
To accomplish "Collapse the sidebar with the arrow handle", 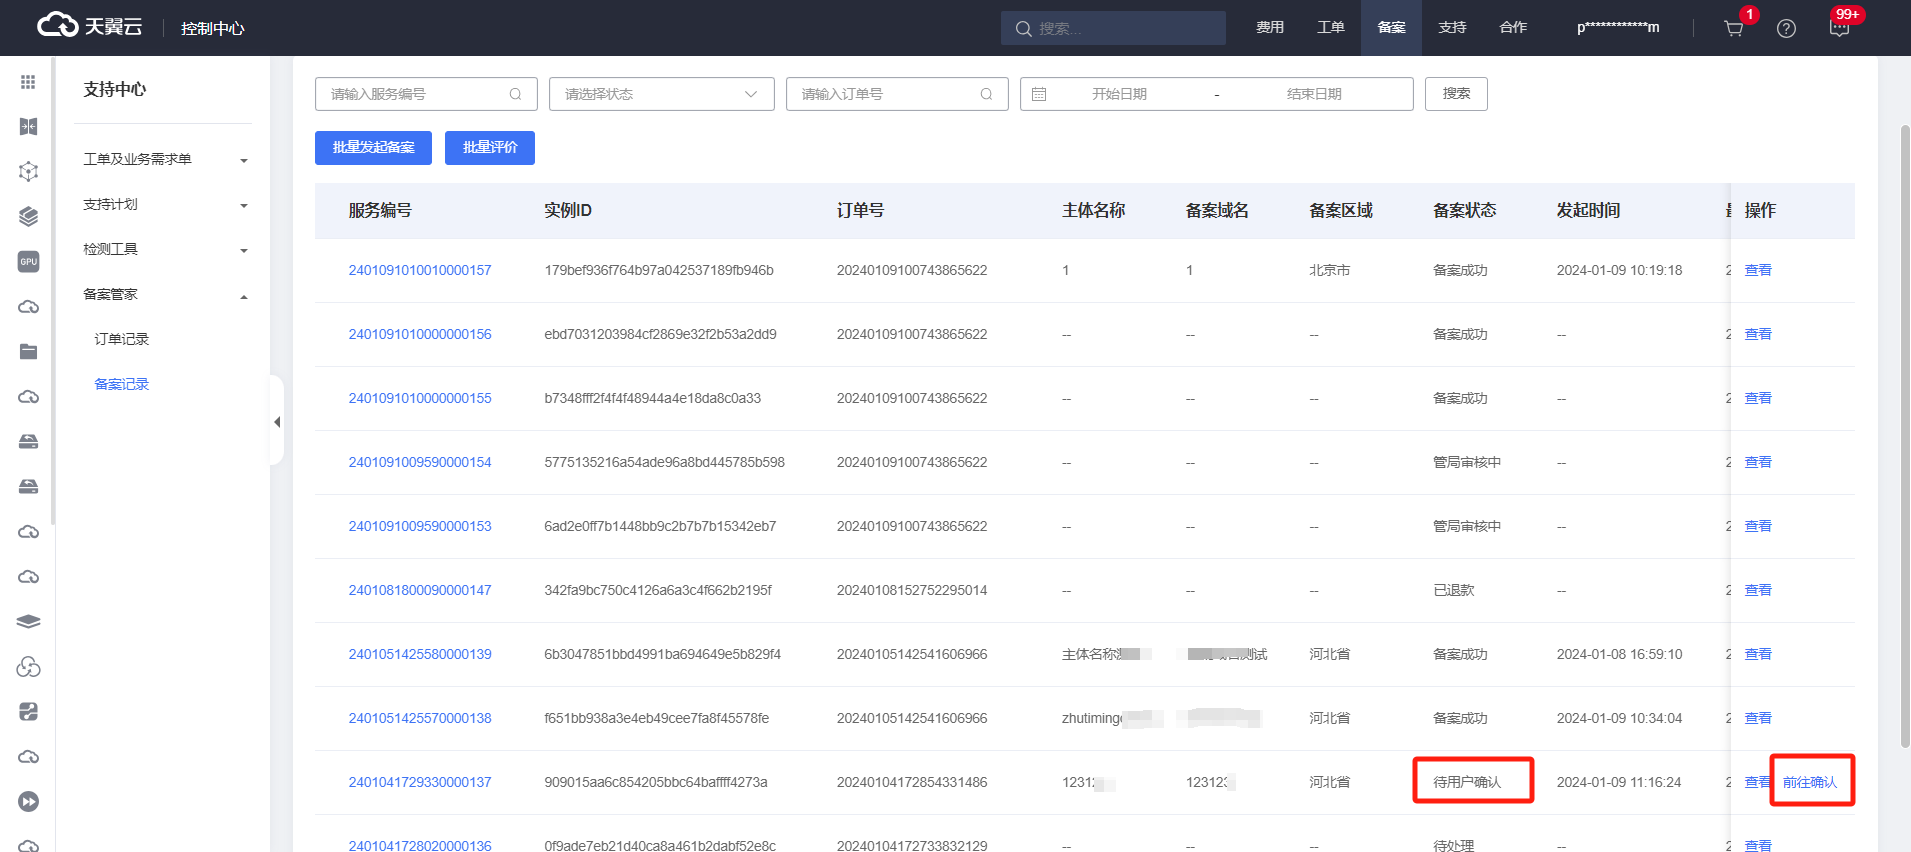I will [x=277, y=421].
